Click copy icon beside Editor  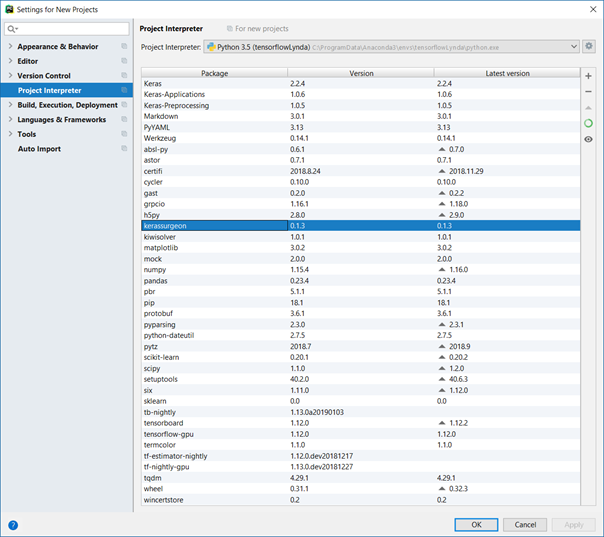click(124, 61)
